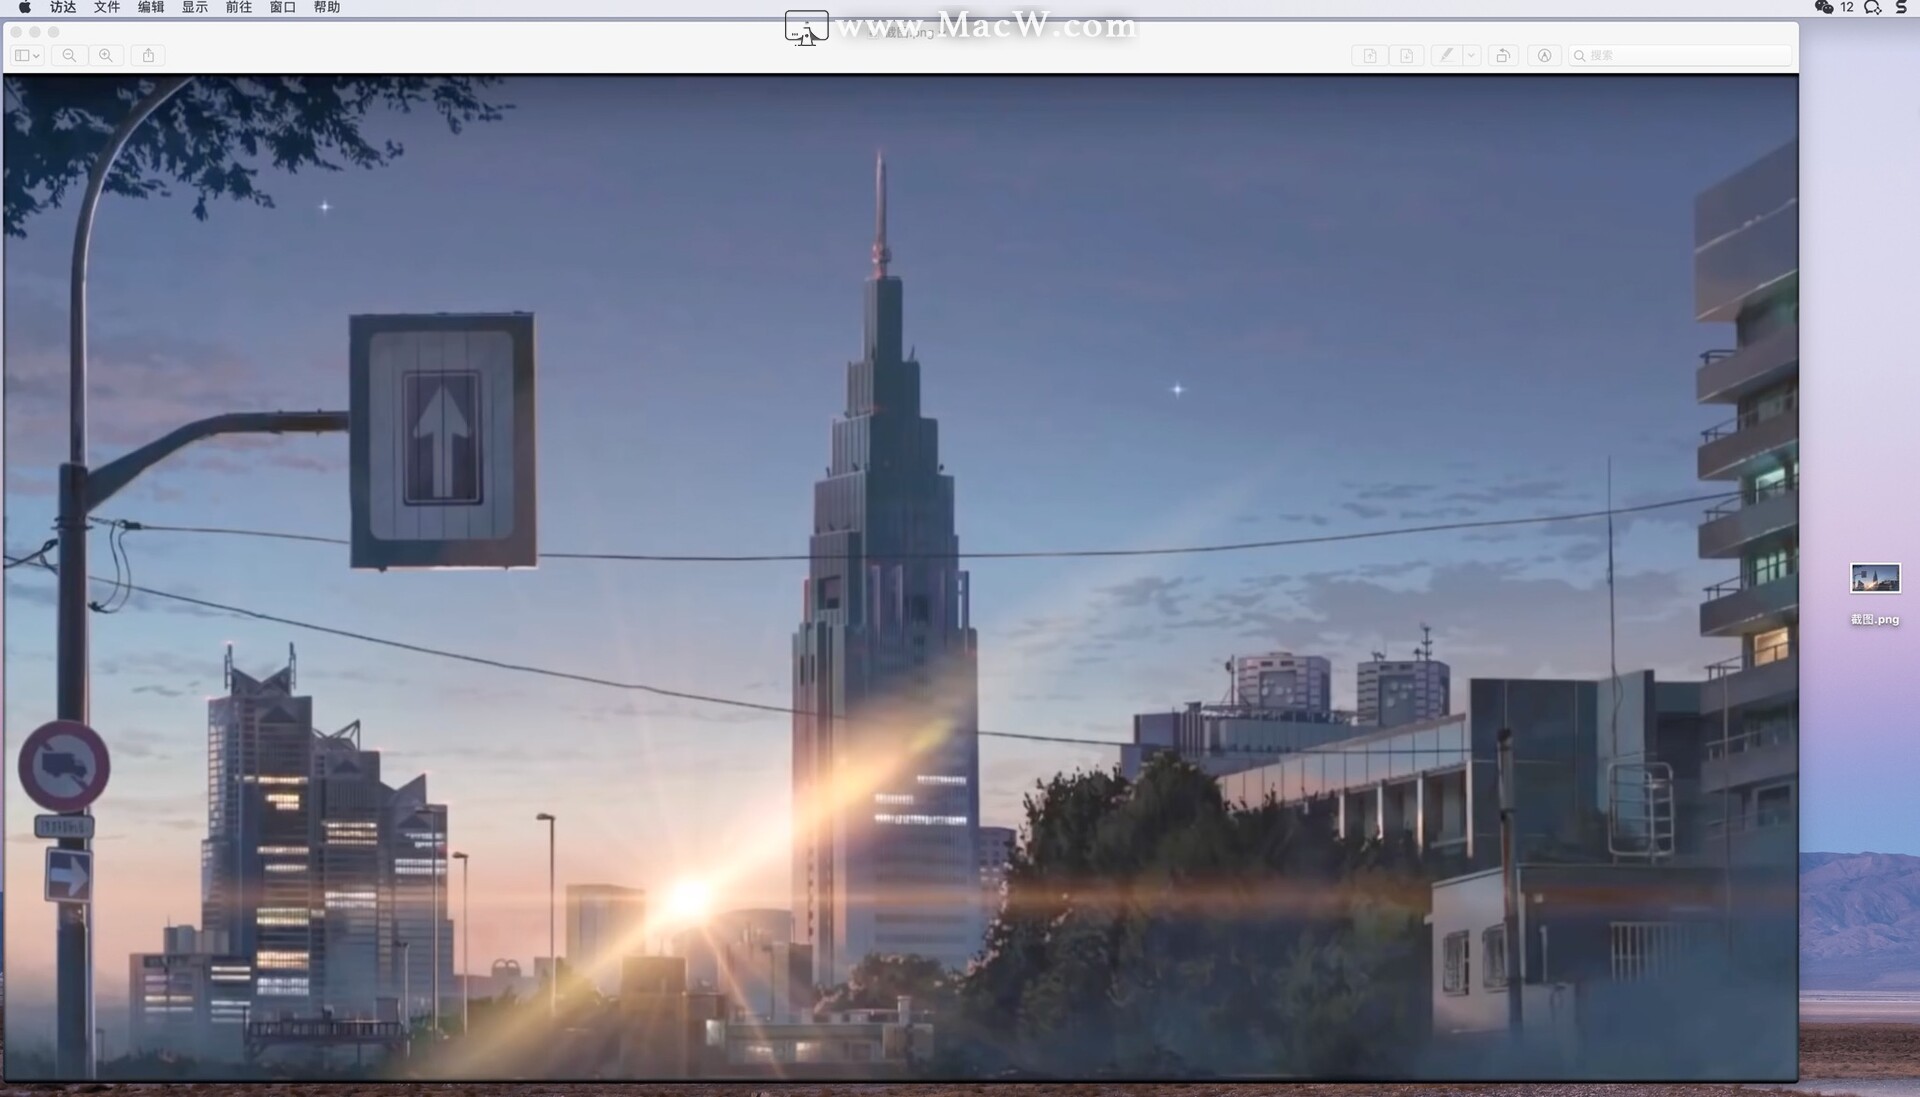Show the markup toolbar
Image resolution: width=1920 pixels, height=1097 pixels.
tap(1544, 56)
